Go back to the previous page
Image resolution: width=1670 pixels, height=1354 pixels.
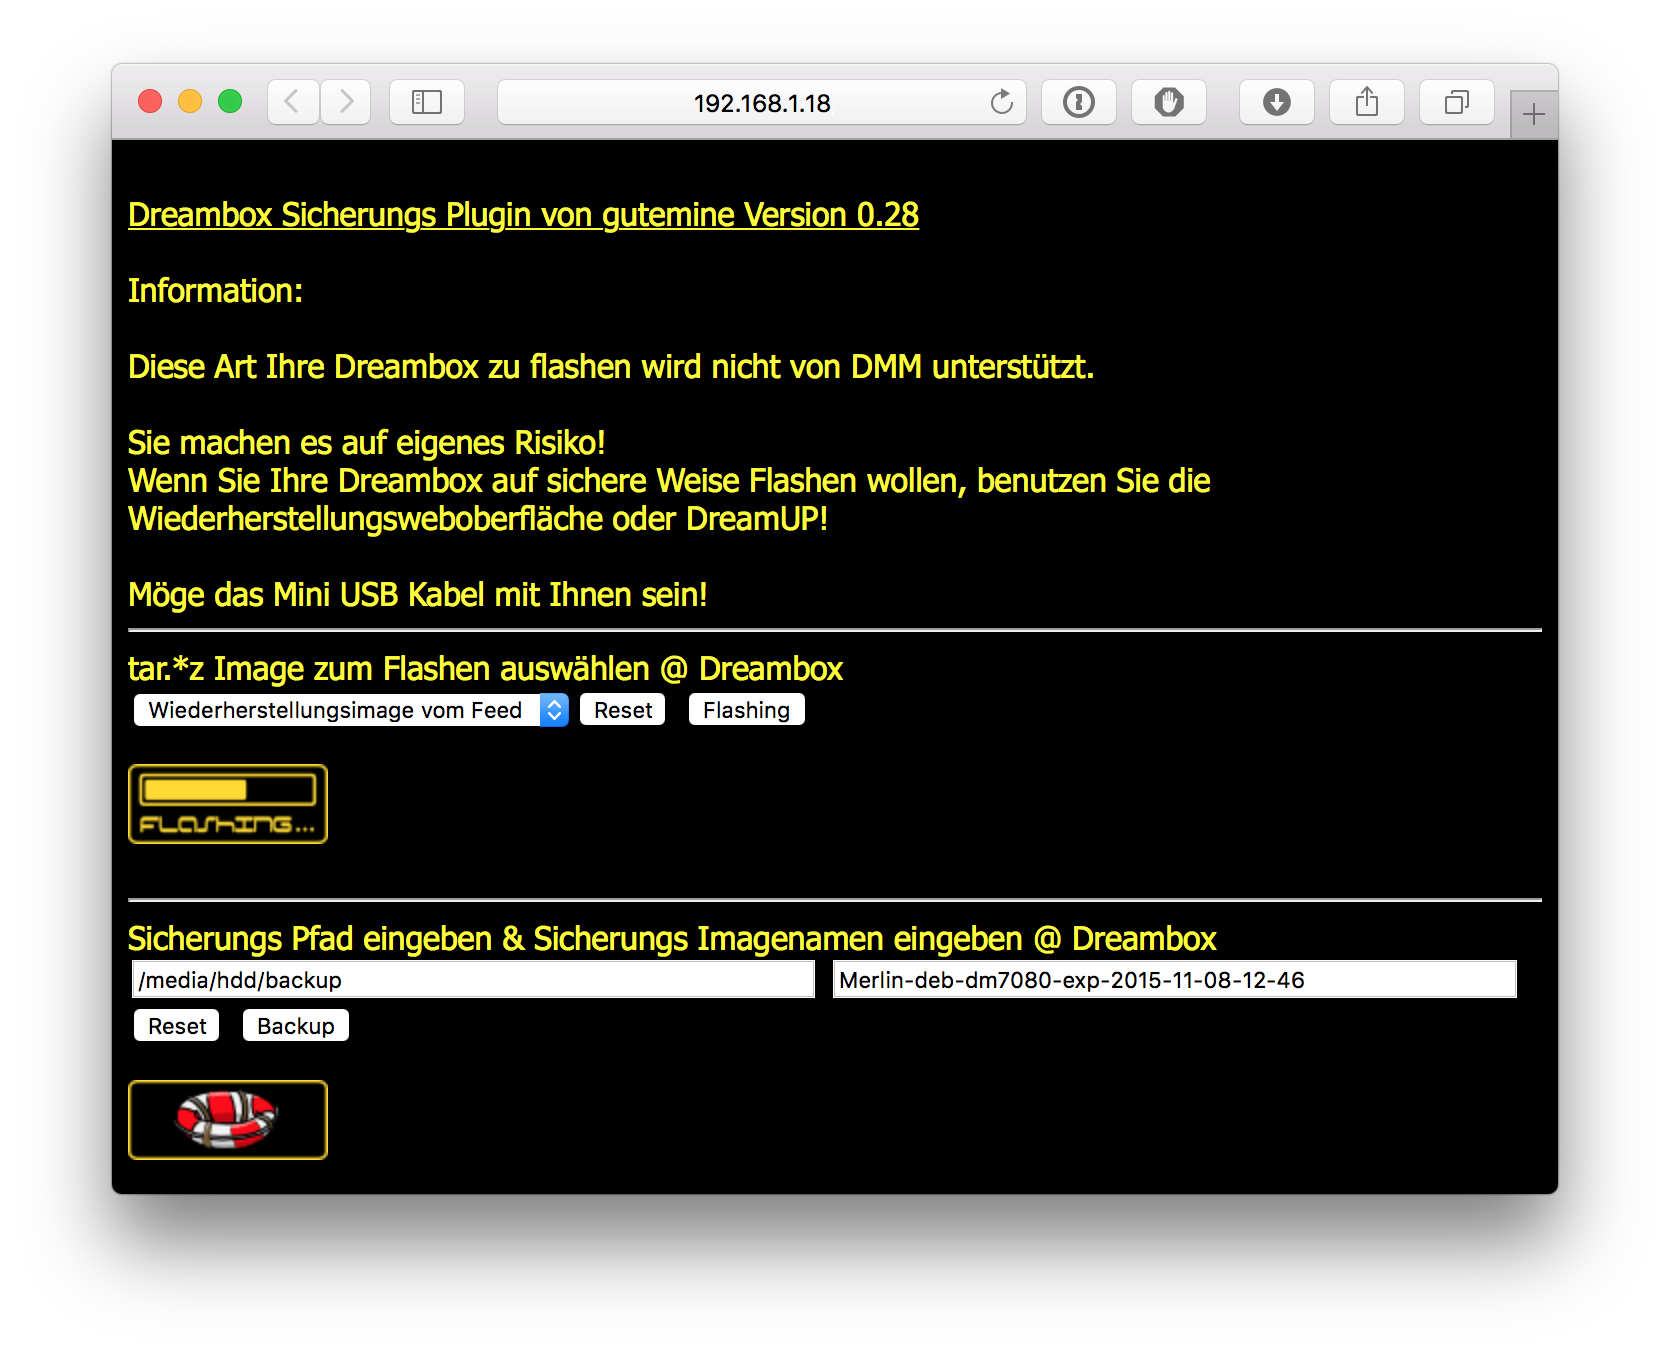[293, 102]
